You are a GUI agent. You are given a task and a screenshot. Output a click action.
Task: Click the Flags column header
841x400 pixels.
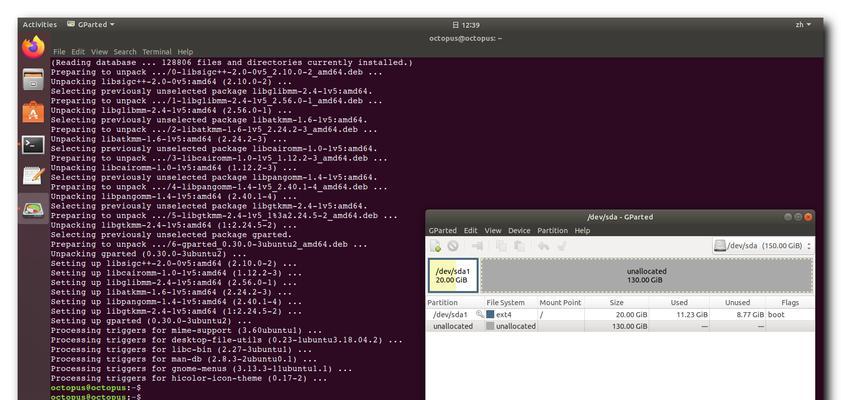(790, 302)
